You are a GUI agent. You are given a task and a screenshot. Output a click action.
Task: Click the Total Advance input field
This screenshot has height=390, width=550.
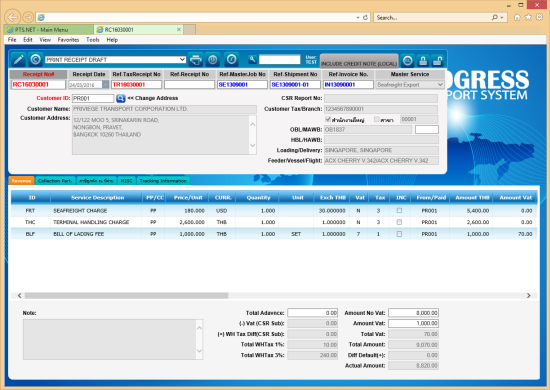coord(313,312)
